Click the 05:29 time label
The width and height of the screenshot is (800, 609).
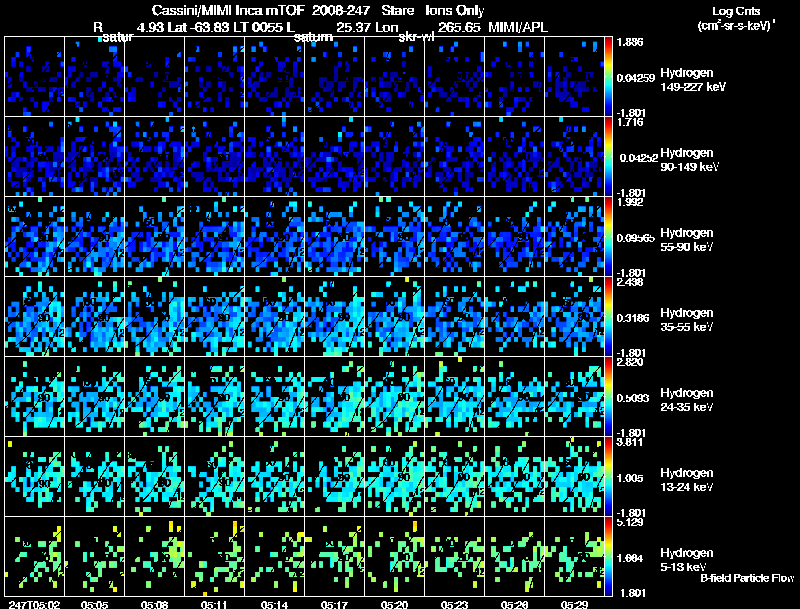pyautogui.click(x=574, y=604)
